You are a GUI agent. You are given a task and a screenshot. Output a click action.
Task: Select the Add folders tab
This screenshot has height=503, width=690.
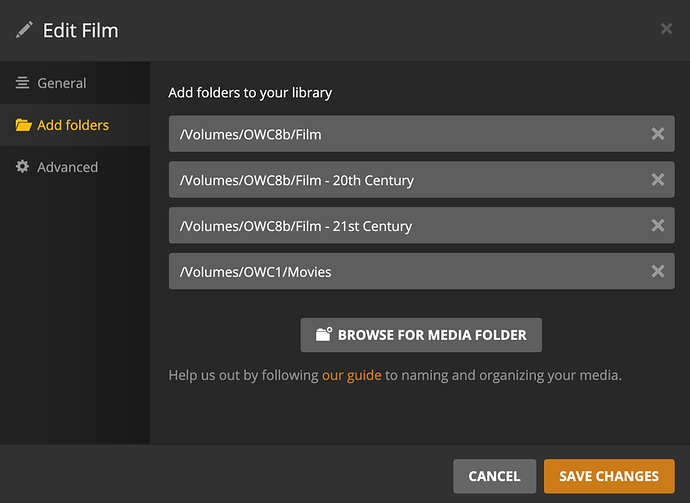pyautogui.click(x=73, y=125)
